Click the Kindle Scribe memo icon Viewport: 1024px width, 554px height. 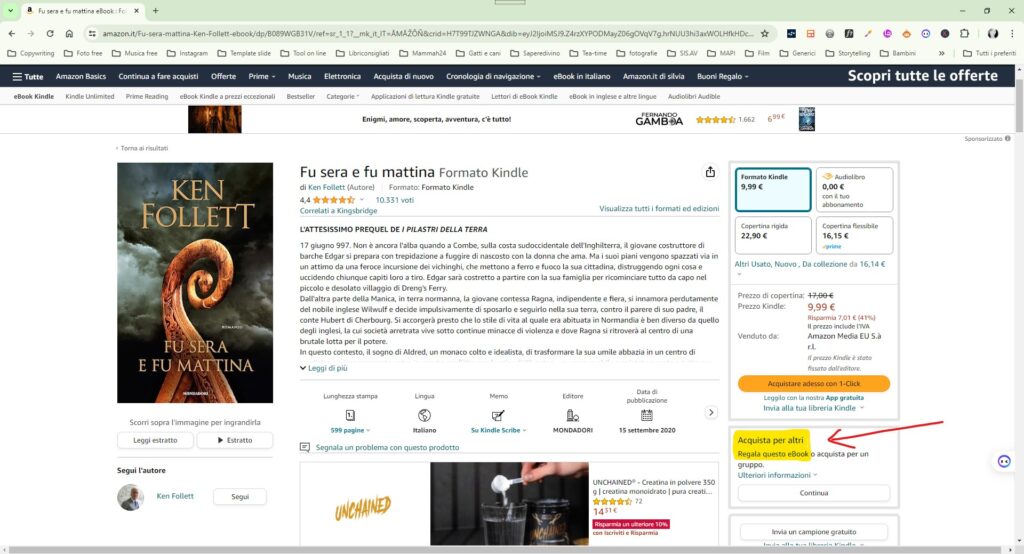click(x=498, y=415)
